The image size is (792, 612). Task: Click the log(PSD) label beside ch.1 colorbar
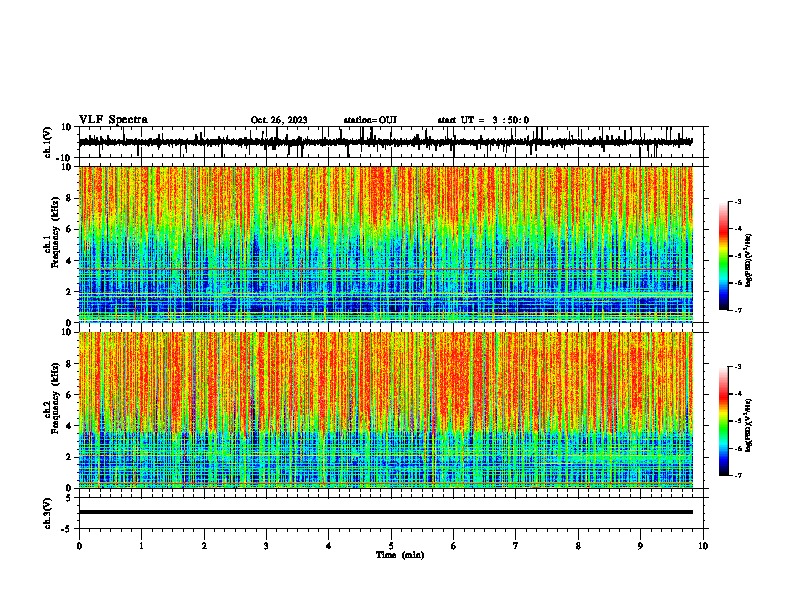click(x=749, y=261)
